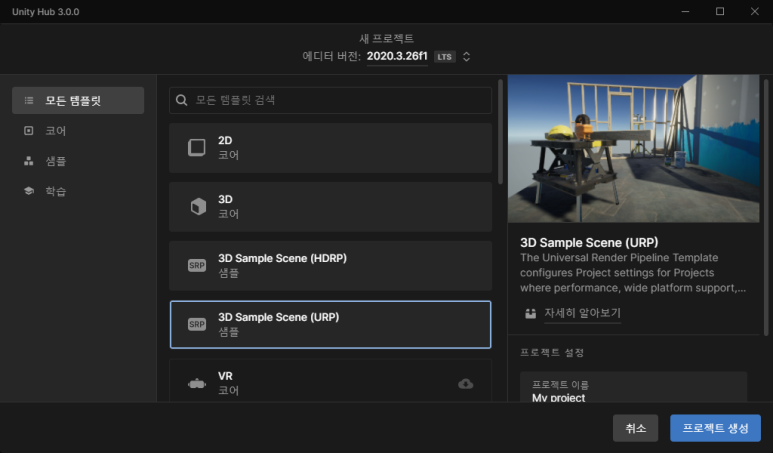Choose the 3D Sample Scene (HDRP) template
This screenshot has width=773, height=453.
[330, 266]
